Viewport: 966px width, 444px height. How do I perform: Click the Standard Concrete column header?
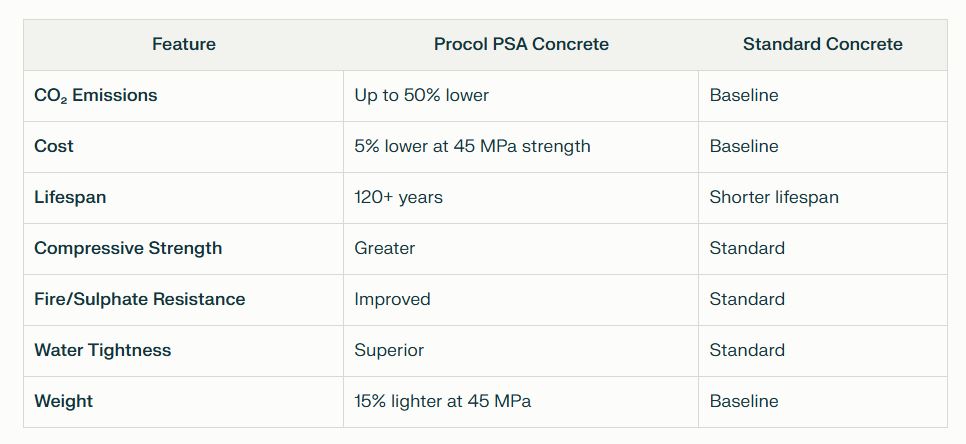pos(822,44)
